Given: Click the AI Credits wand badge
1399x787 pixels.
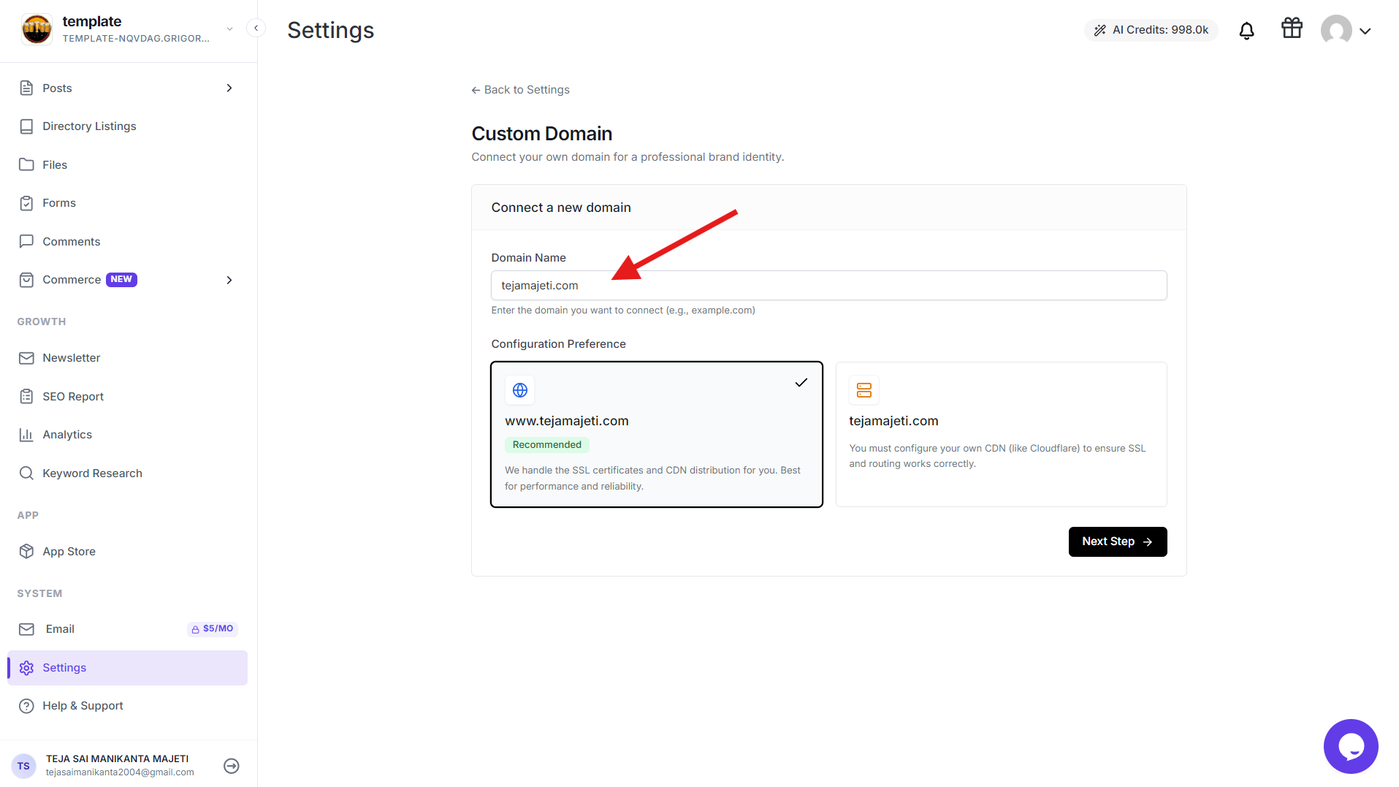Looking at the screenshot, I should pyautogui.click(x=1151, y=30).
